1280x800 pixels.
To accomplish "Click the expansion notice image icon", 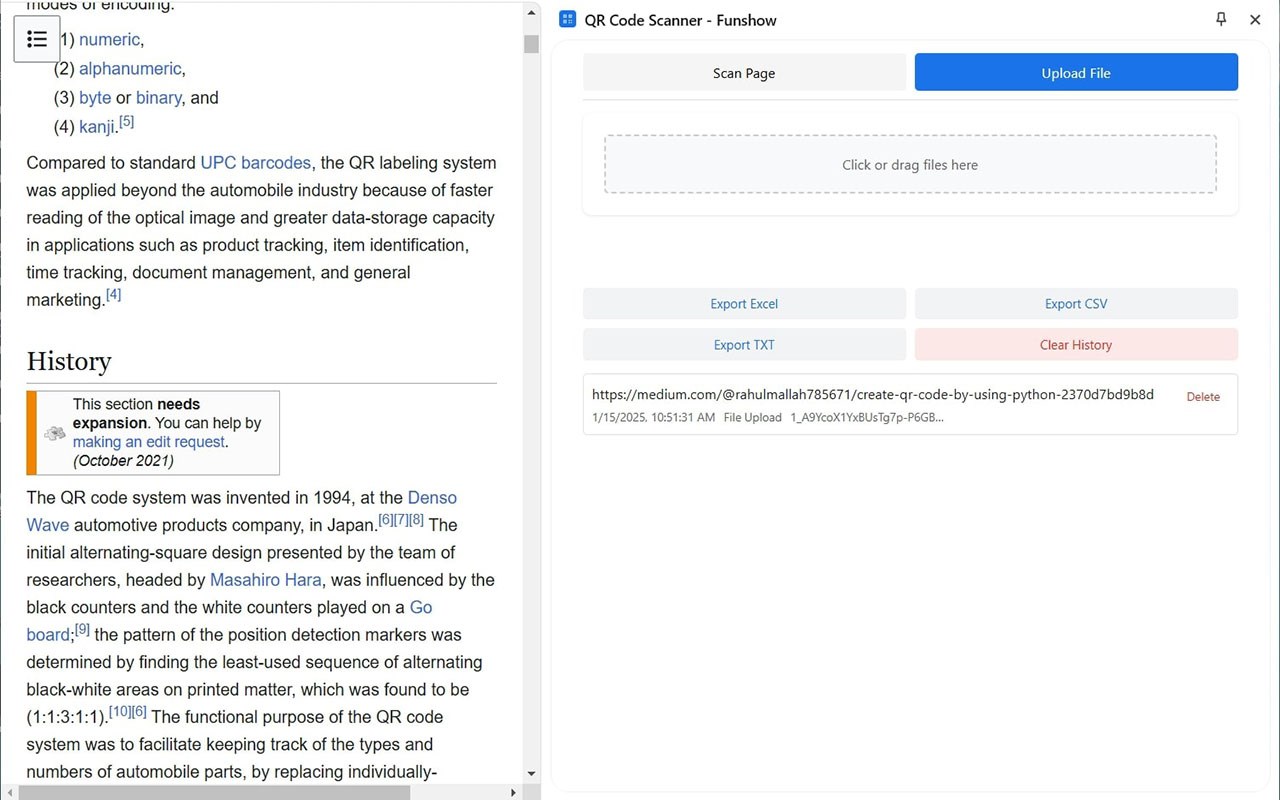I will [55, 433].
